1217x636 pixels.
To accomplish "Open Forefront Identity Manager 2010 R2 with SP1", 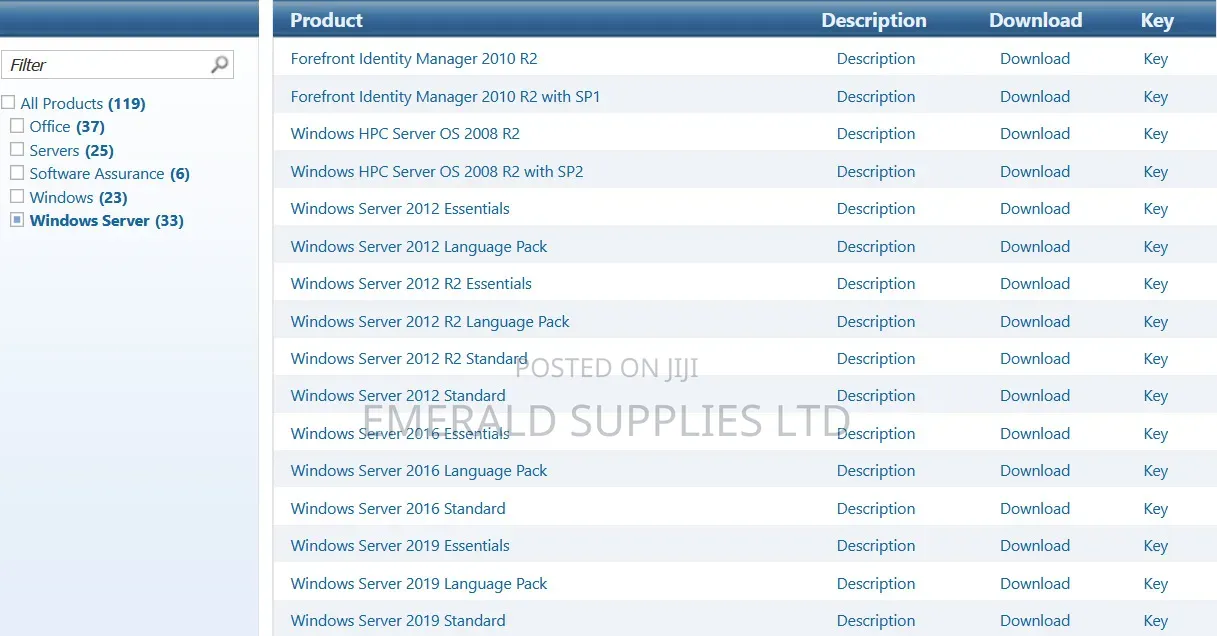I will coord(445,97).
